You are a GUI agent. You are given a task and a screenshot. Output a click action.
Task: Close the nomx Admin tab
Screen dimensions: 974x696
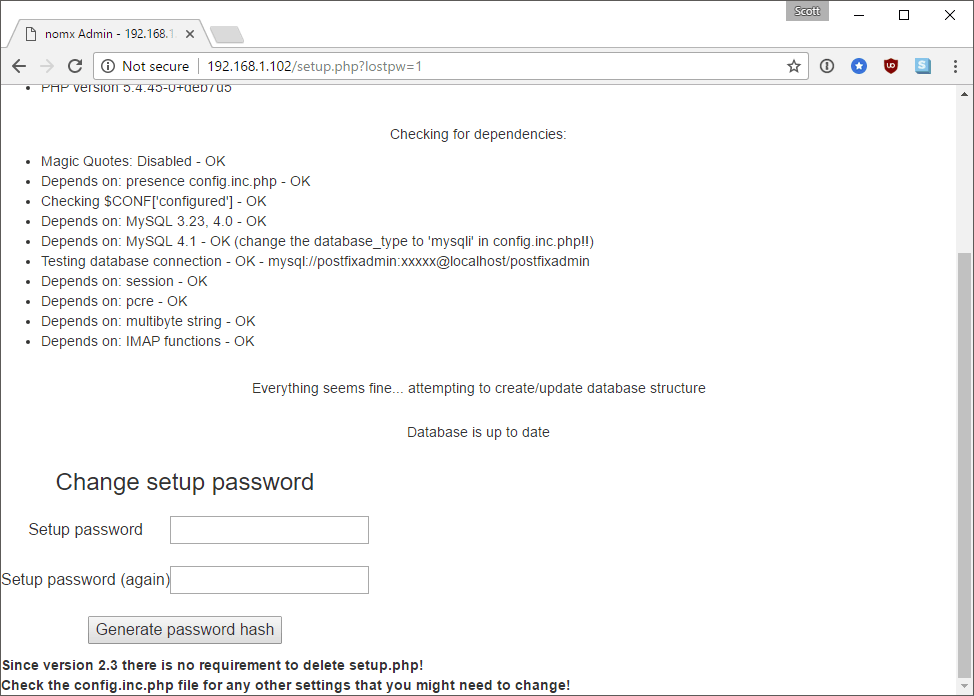(x=189, y=32)
